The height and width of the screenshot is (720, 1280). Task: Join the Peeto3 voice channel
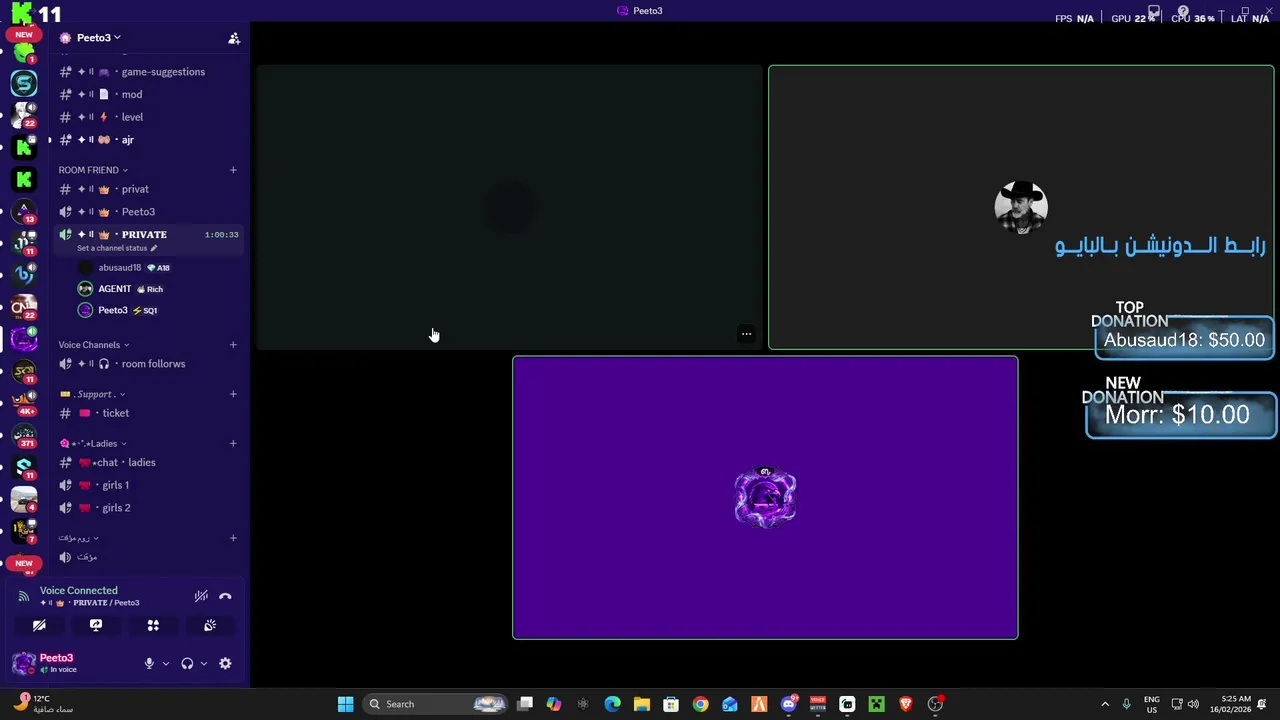click(x=149, y=212)
